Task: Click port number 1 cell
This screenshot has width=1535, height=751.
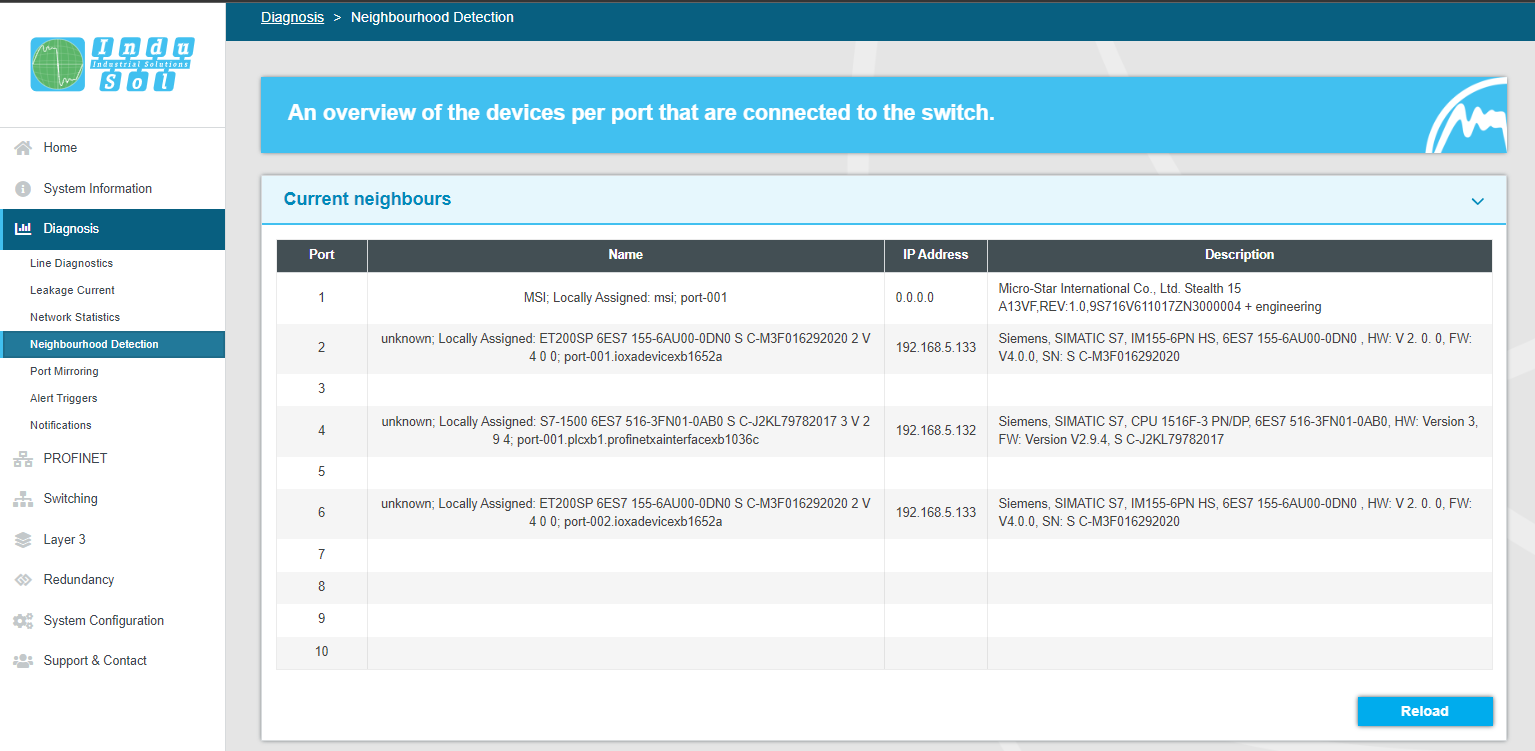Action: 322,298
